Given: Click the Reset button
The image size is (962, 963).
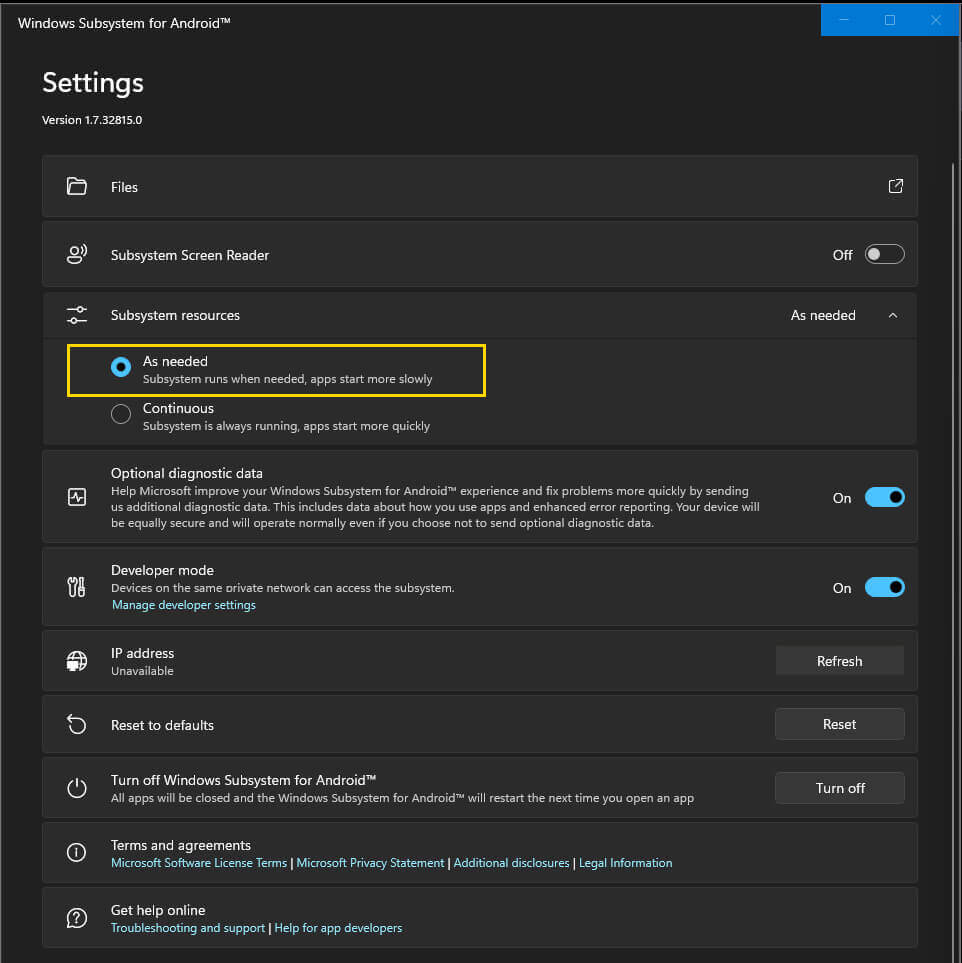Looking at the screenshot, I should 839,724.
